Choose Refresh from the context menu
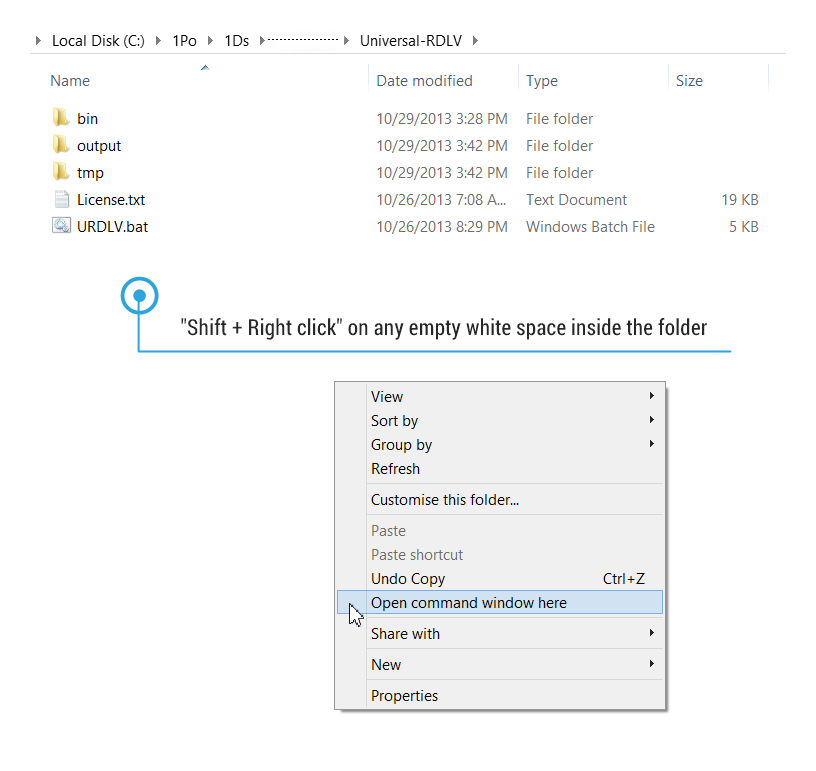This screenshot has width=816, height=771. click(x=395, y=468)
